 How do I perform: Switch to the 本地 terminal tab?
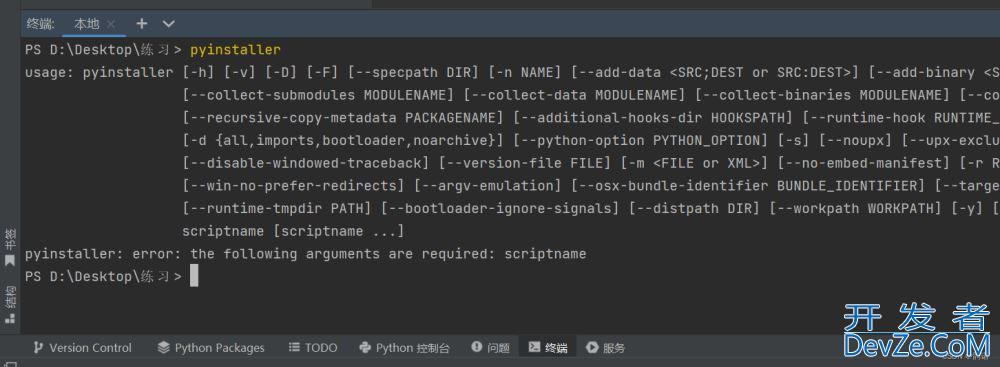(87, 24)
